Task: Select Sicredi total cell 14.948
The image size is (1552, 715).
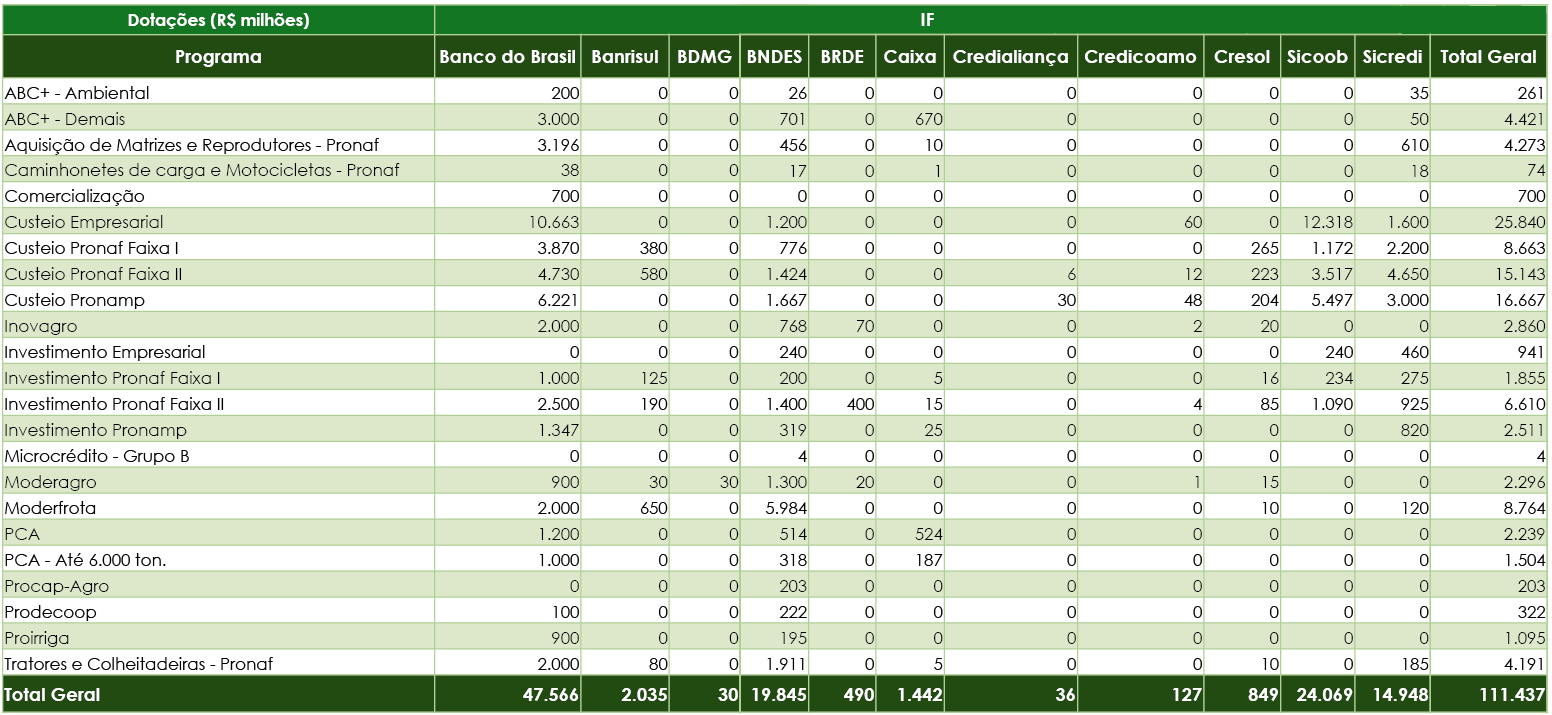Action: click(1393, 694)
